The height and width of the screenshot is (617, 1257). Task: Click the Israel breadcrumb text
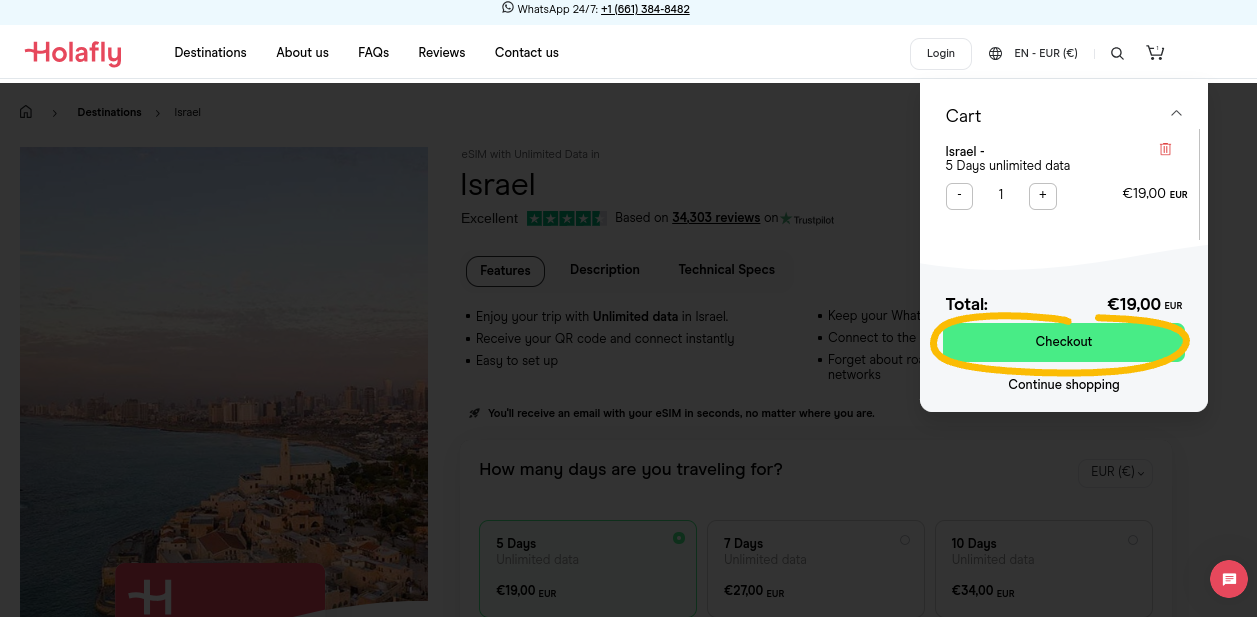(187, 112)
